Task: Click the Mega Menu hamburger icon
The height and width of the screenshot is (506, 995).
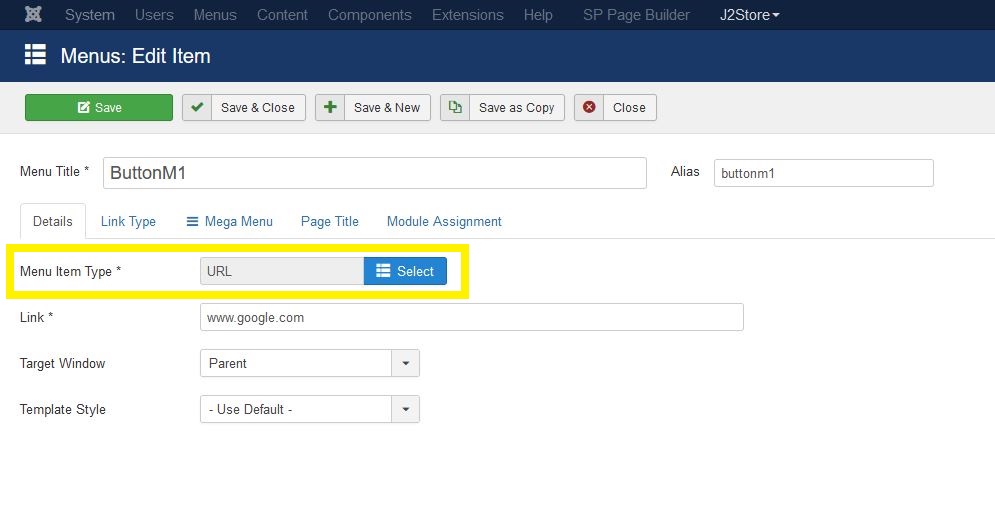Action: click(x=192, y=222)
